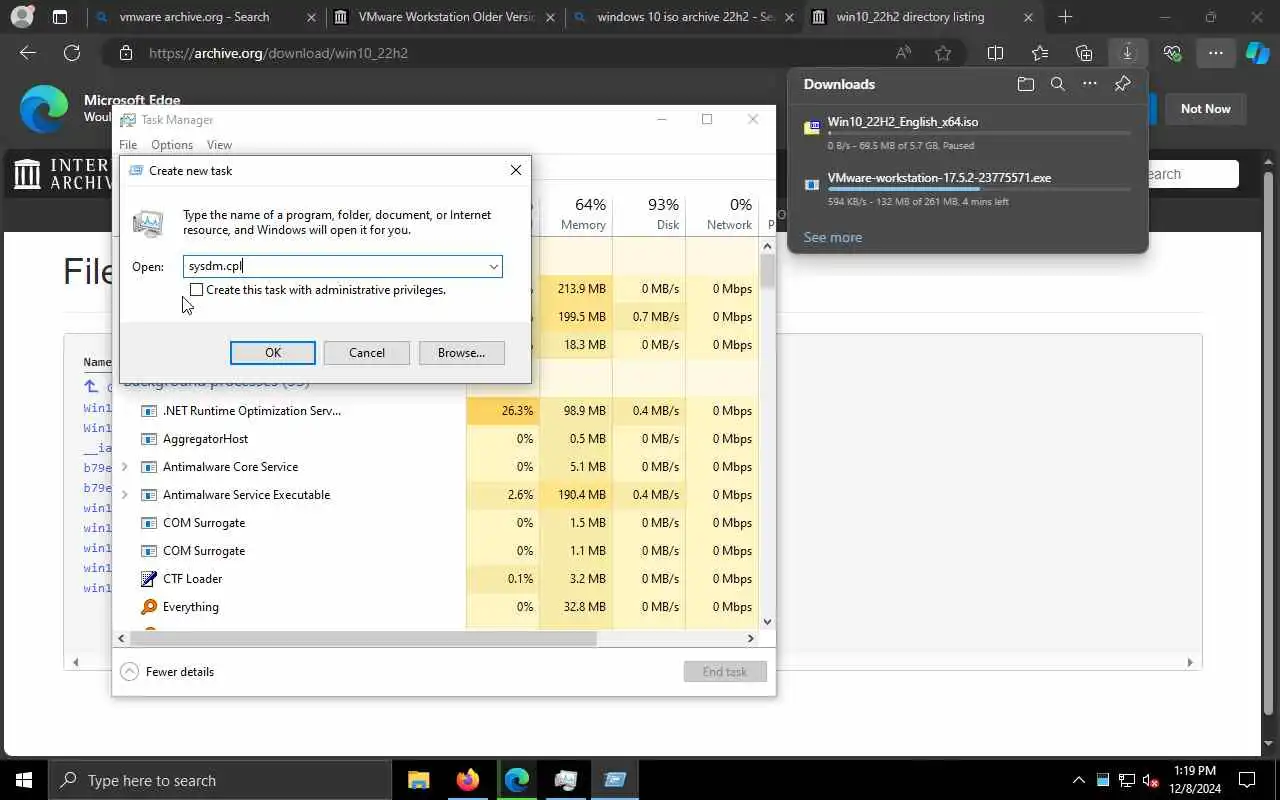Viewport: 1280px width, 800px height.
Task: Switch to VMware Workstation Older Versions tab
Action: tap(445, 17)
